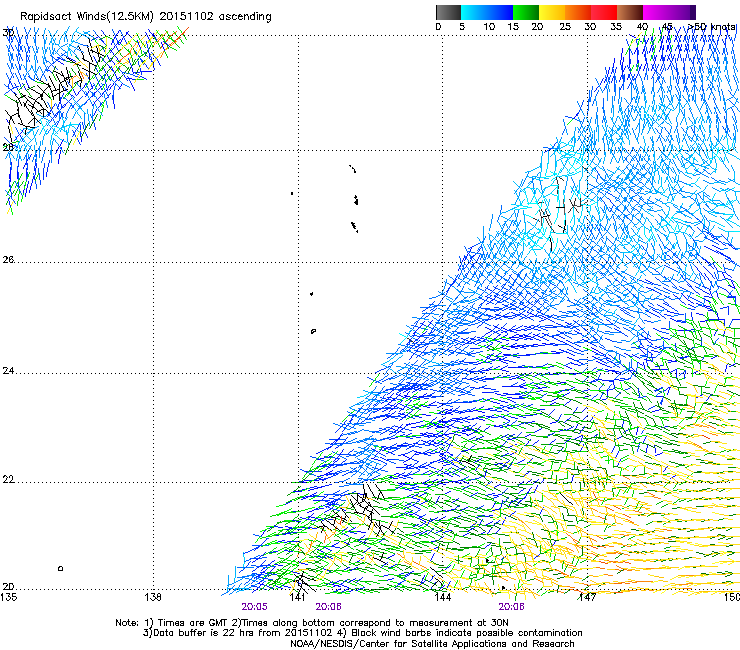Click the black contaminated barbs cluster below 22N
This screenshot has height=650, width=740.
click(x=359, y=509)
